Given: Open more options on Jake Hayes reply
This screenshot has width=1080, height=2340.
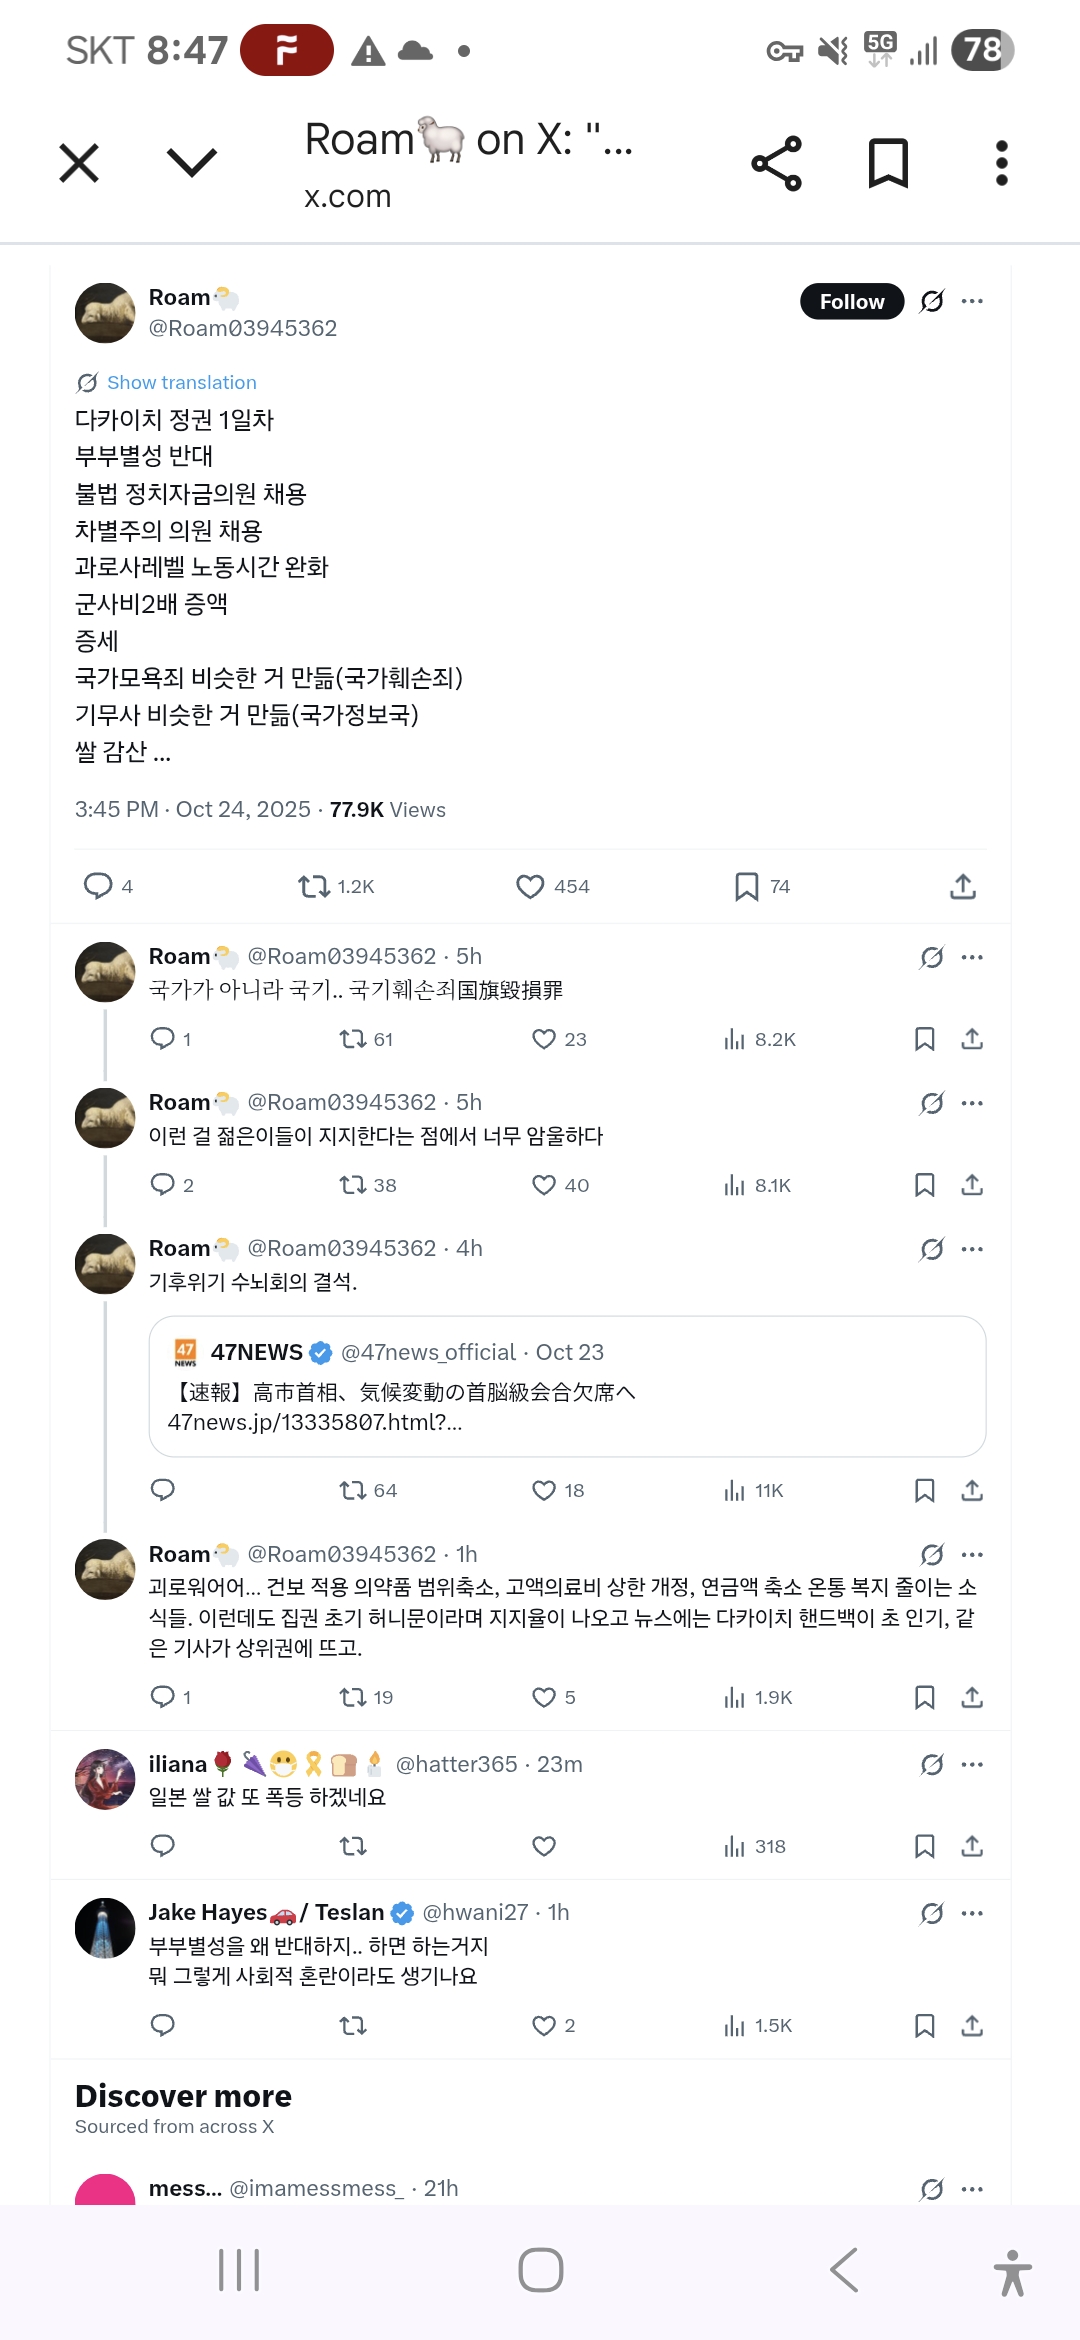Looking at the screenshot, I should click(x=972, y=1913).
